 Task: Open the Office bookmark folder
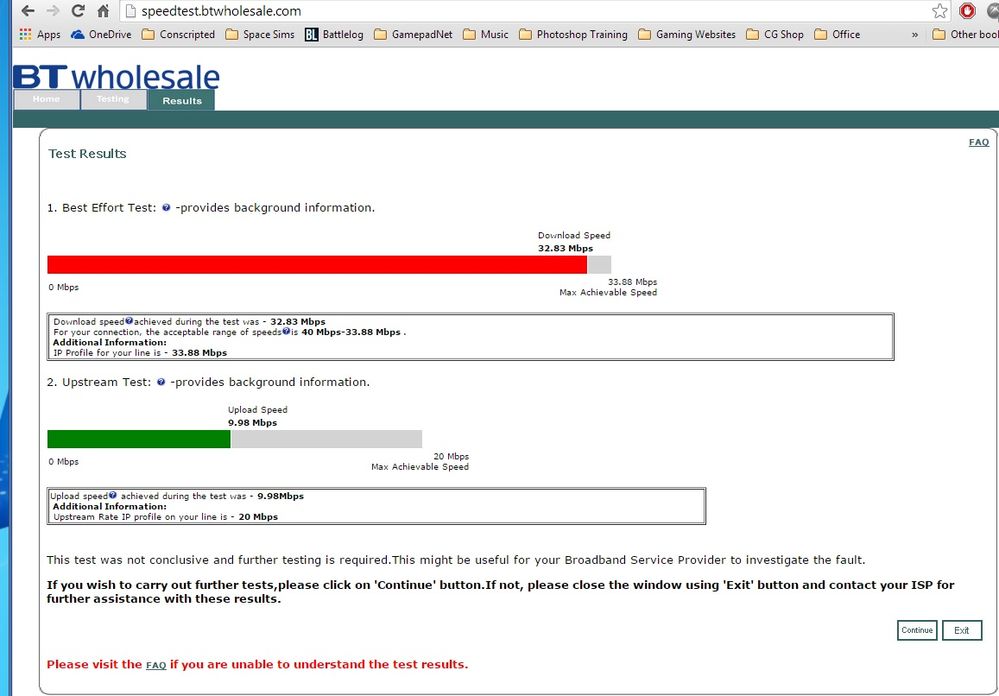click(x=837, y=34)
